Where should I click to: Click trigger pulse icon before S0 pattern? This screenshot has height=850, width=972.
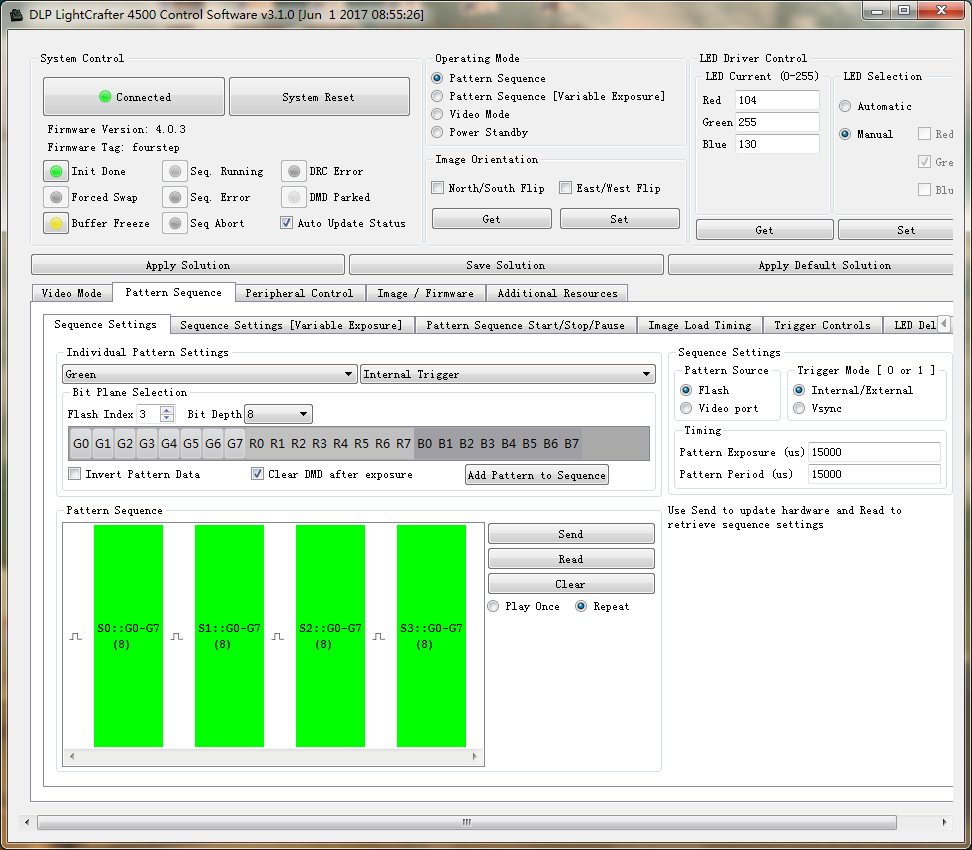click(x=76, y=637)
